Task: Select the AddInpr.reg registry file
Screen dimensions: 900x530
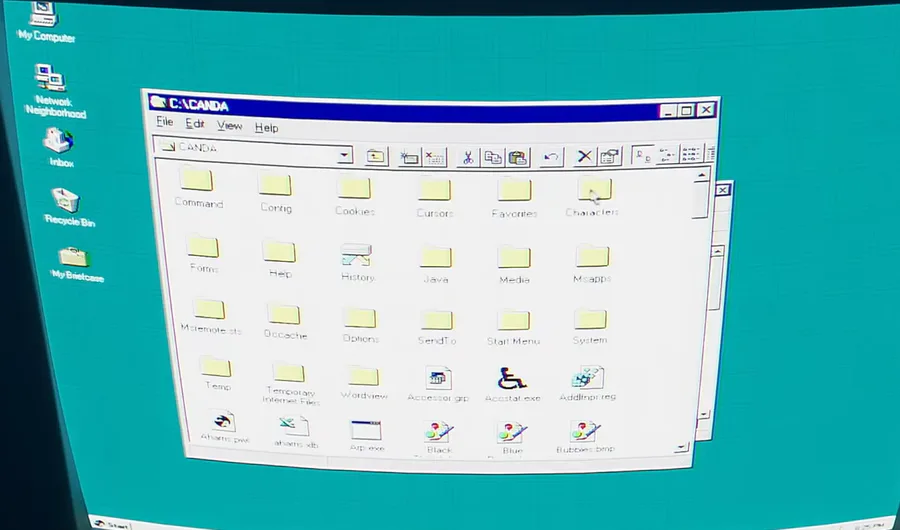Action: (588, 384)
